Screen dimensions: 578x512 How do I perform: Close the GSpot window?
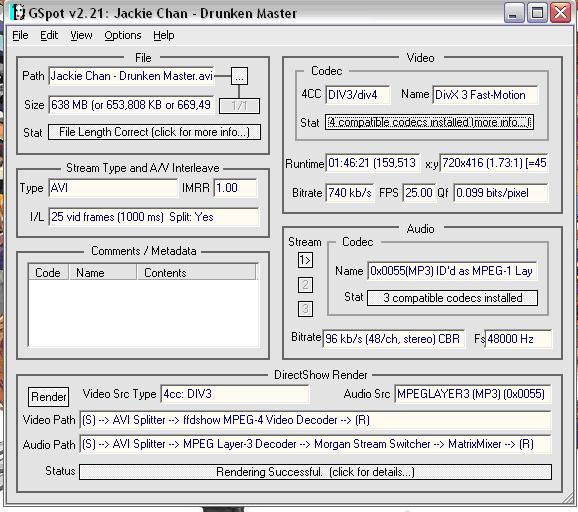[x=560, y=13]
